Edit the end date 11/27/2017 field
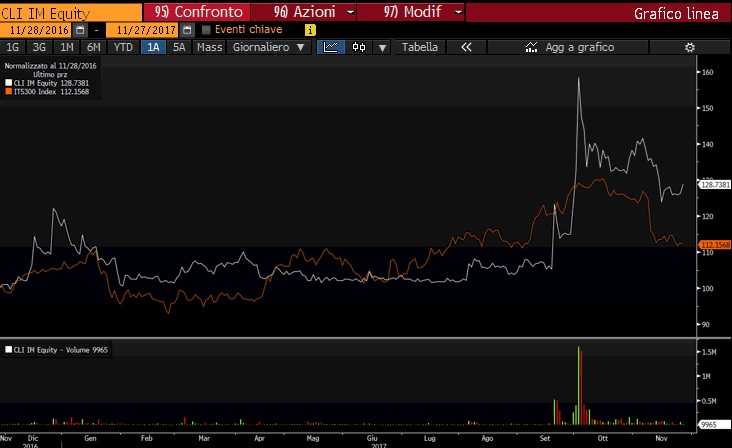 point(142,30)
